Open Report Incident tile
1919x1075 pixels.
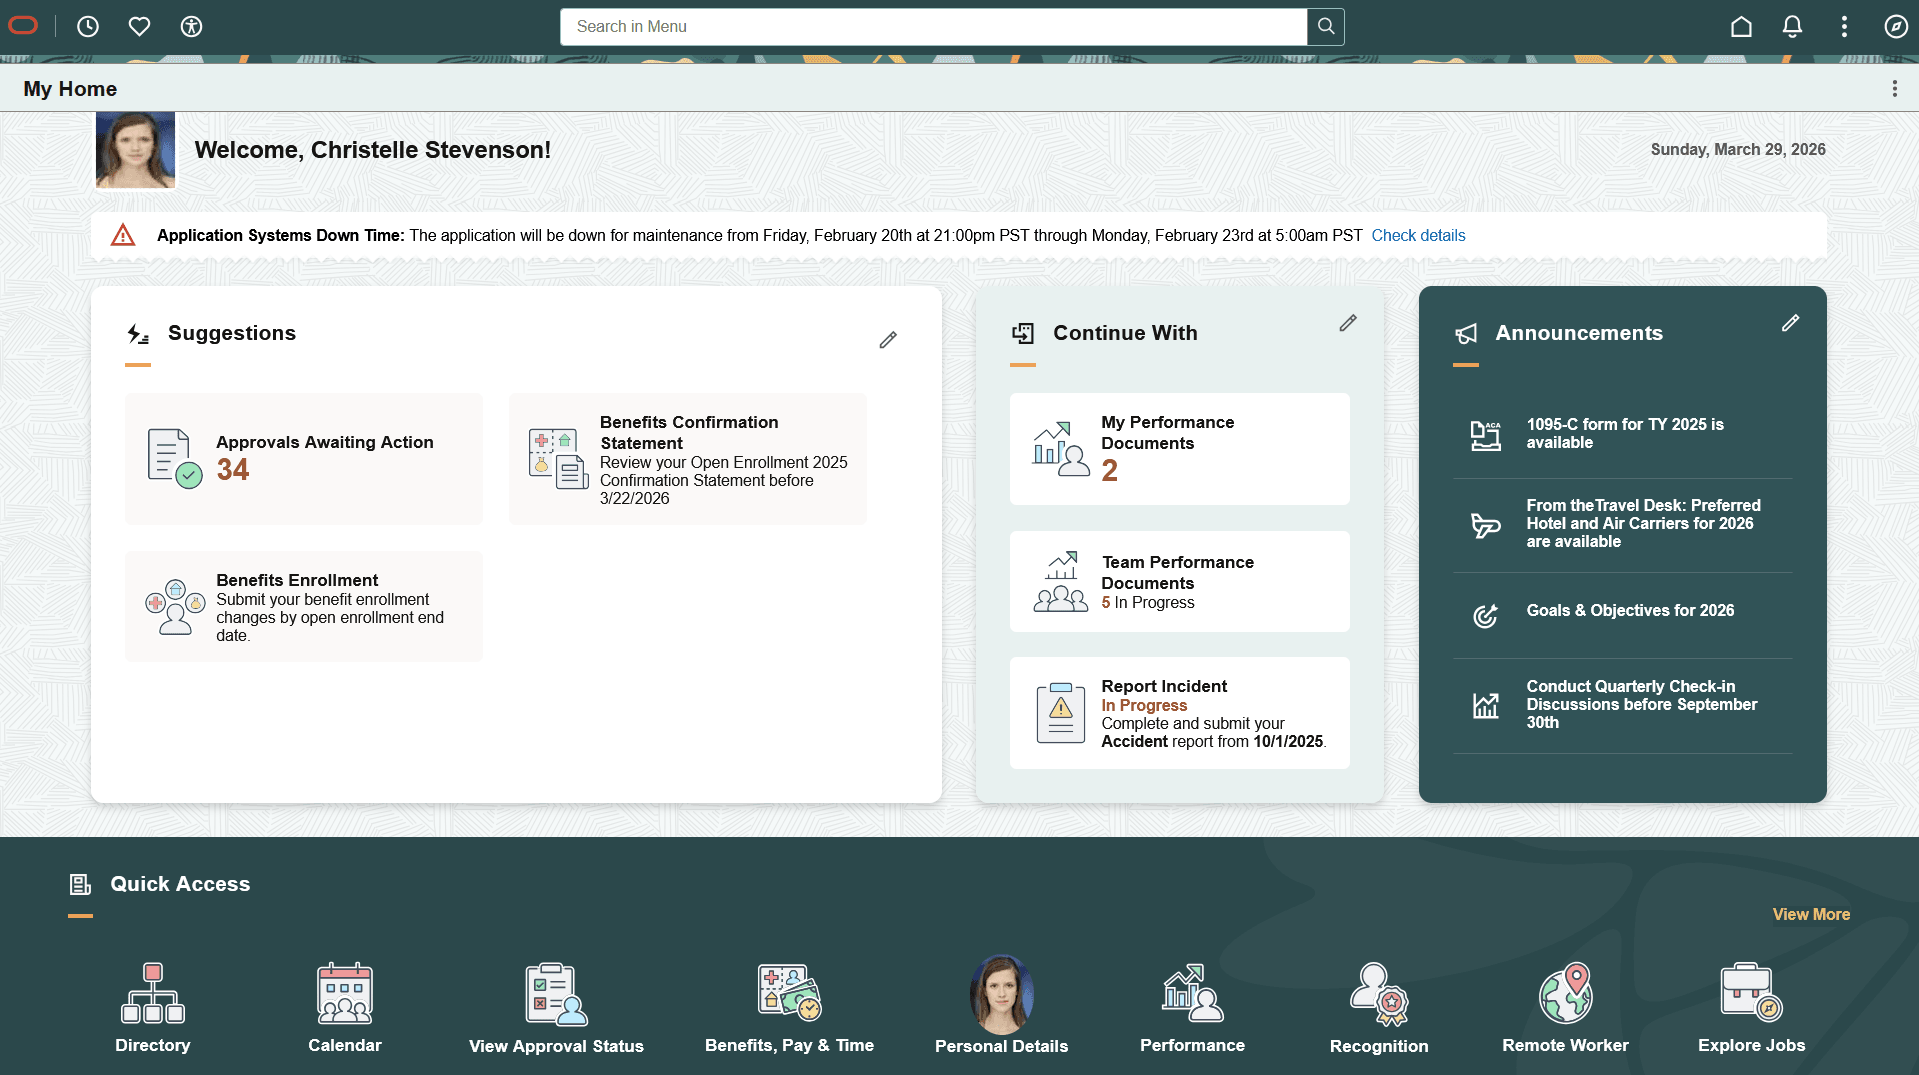tap(1180, 713)
